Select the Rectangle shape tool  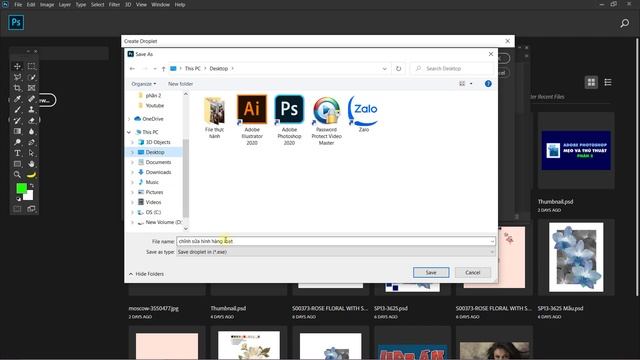[17, 164]
